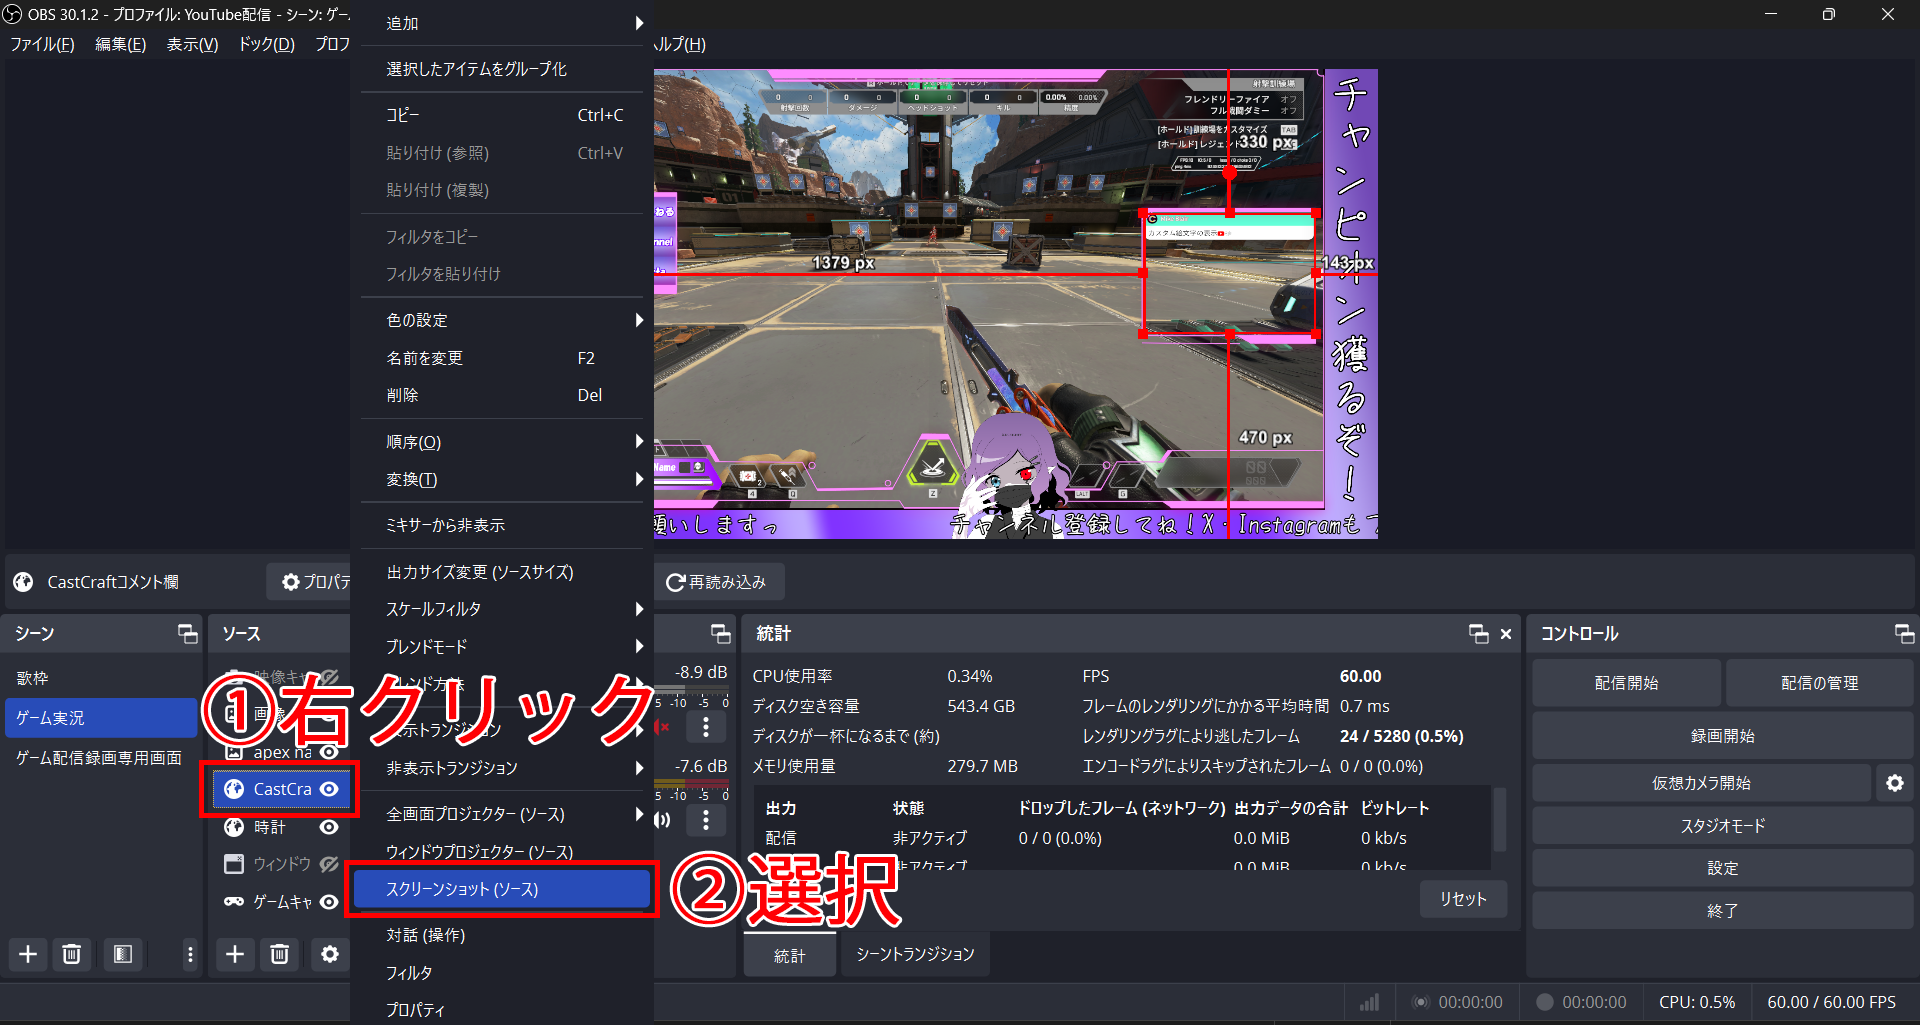Click the CastCraftコメント欄 browser icon in toolbar
Screen dimensions: 1920x1025
tap(24, 582)
